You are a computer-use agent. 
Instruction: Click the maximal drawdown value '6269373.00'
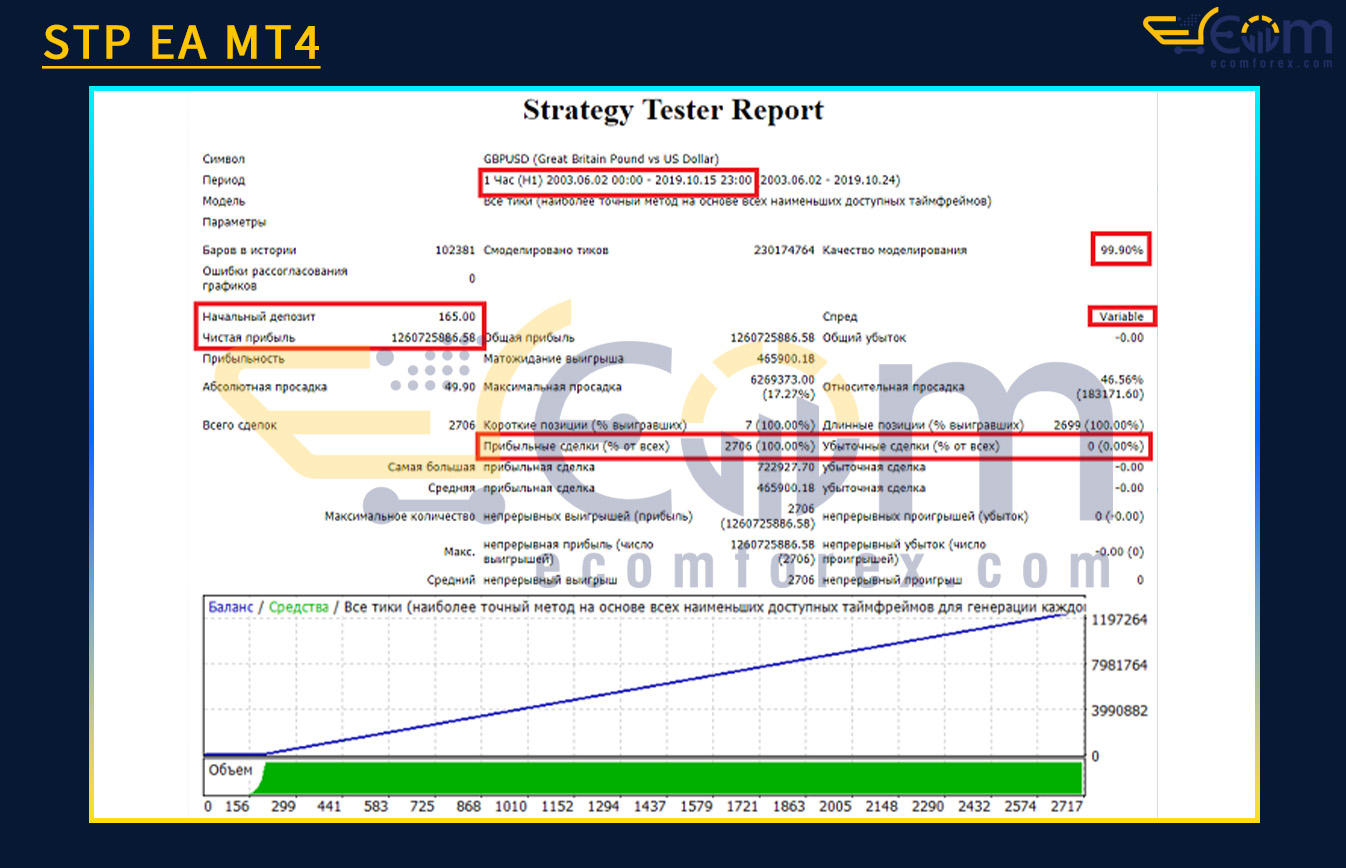[783, 379]
